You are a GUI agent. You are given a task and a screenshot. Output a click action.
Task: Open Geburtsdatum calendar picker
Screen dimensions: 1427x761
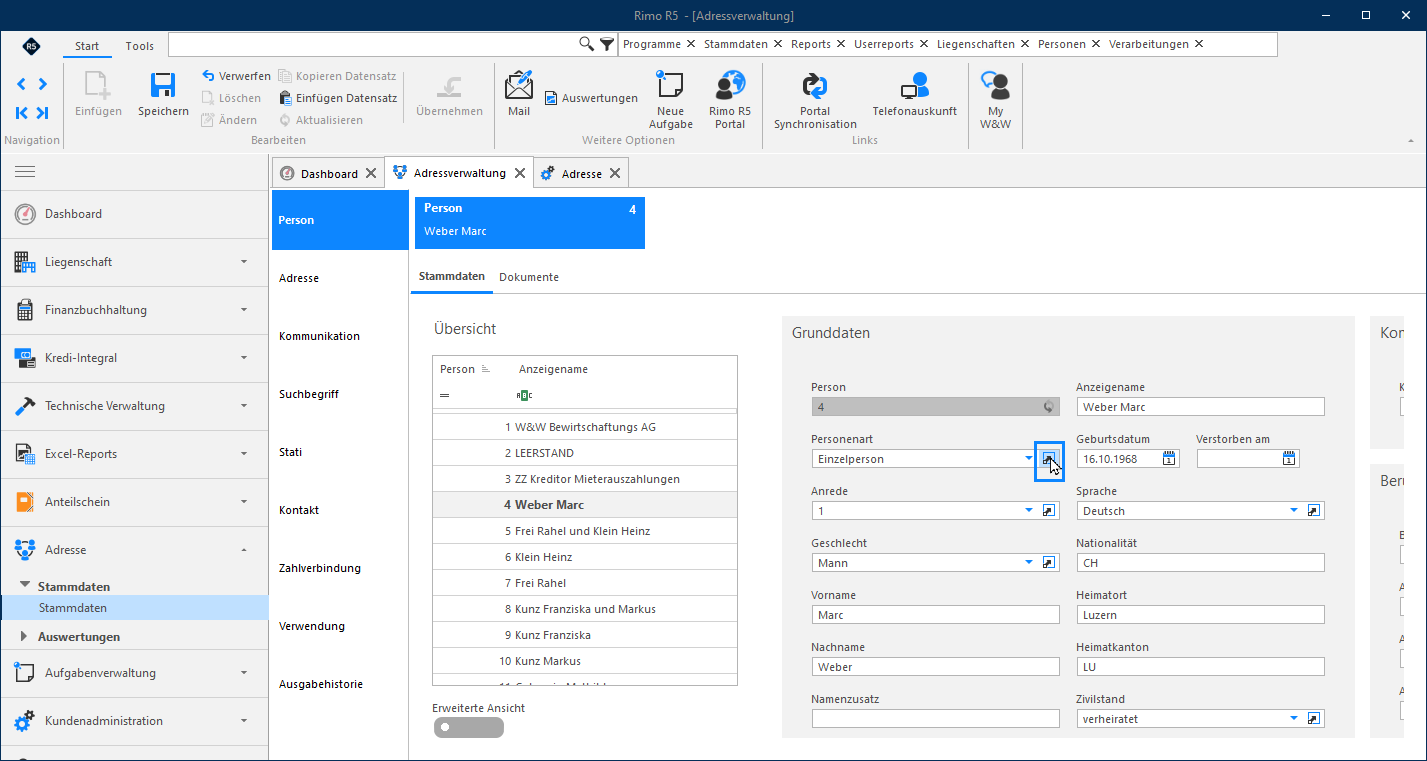(1169, 459)
